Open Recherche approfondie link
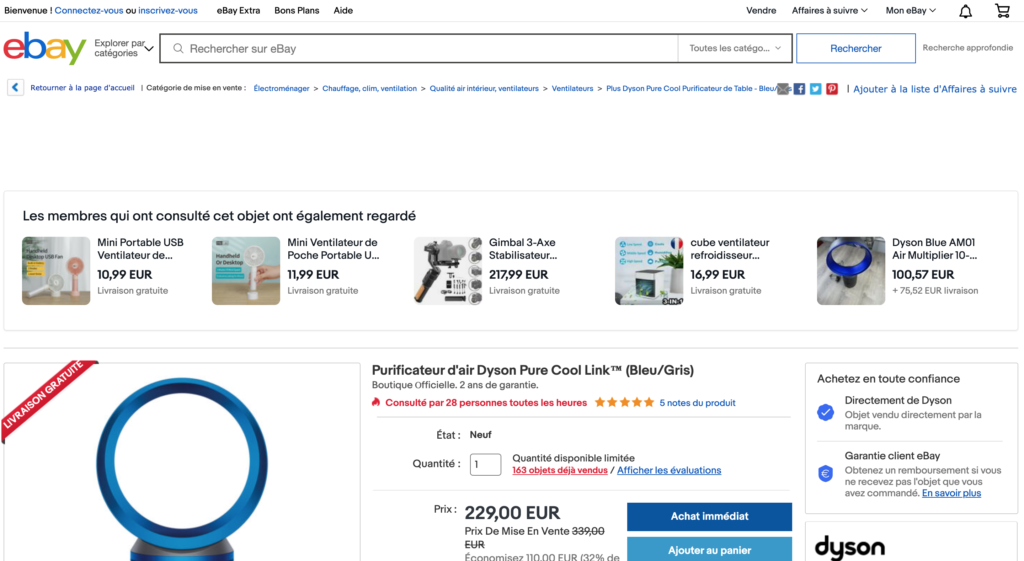The image size is (1024, 561). (968, 48)
